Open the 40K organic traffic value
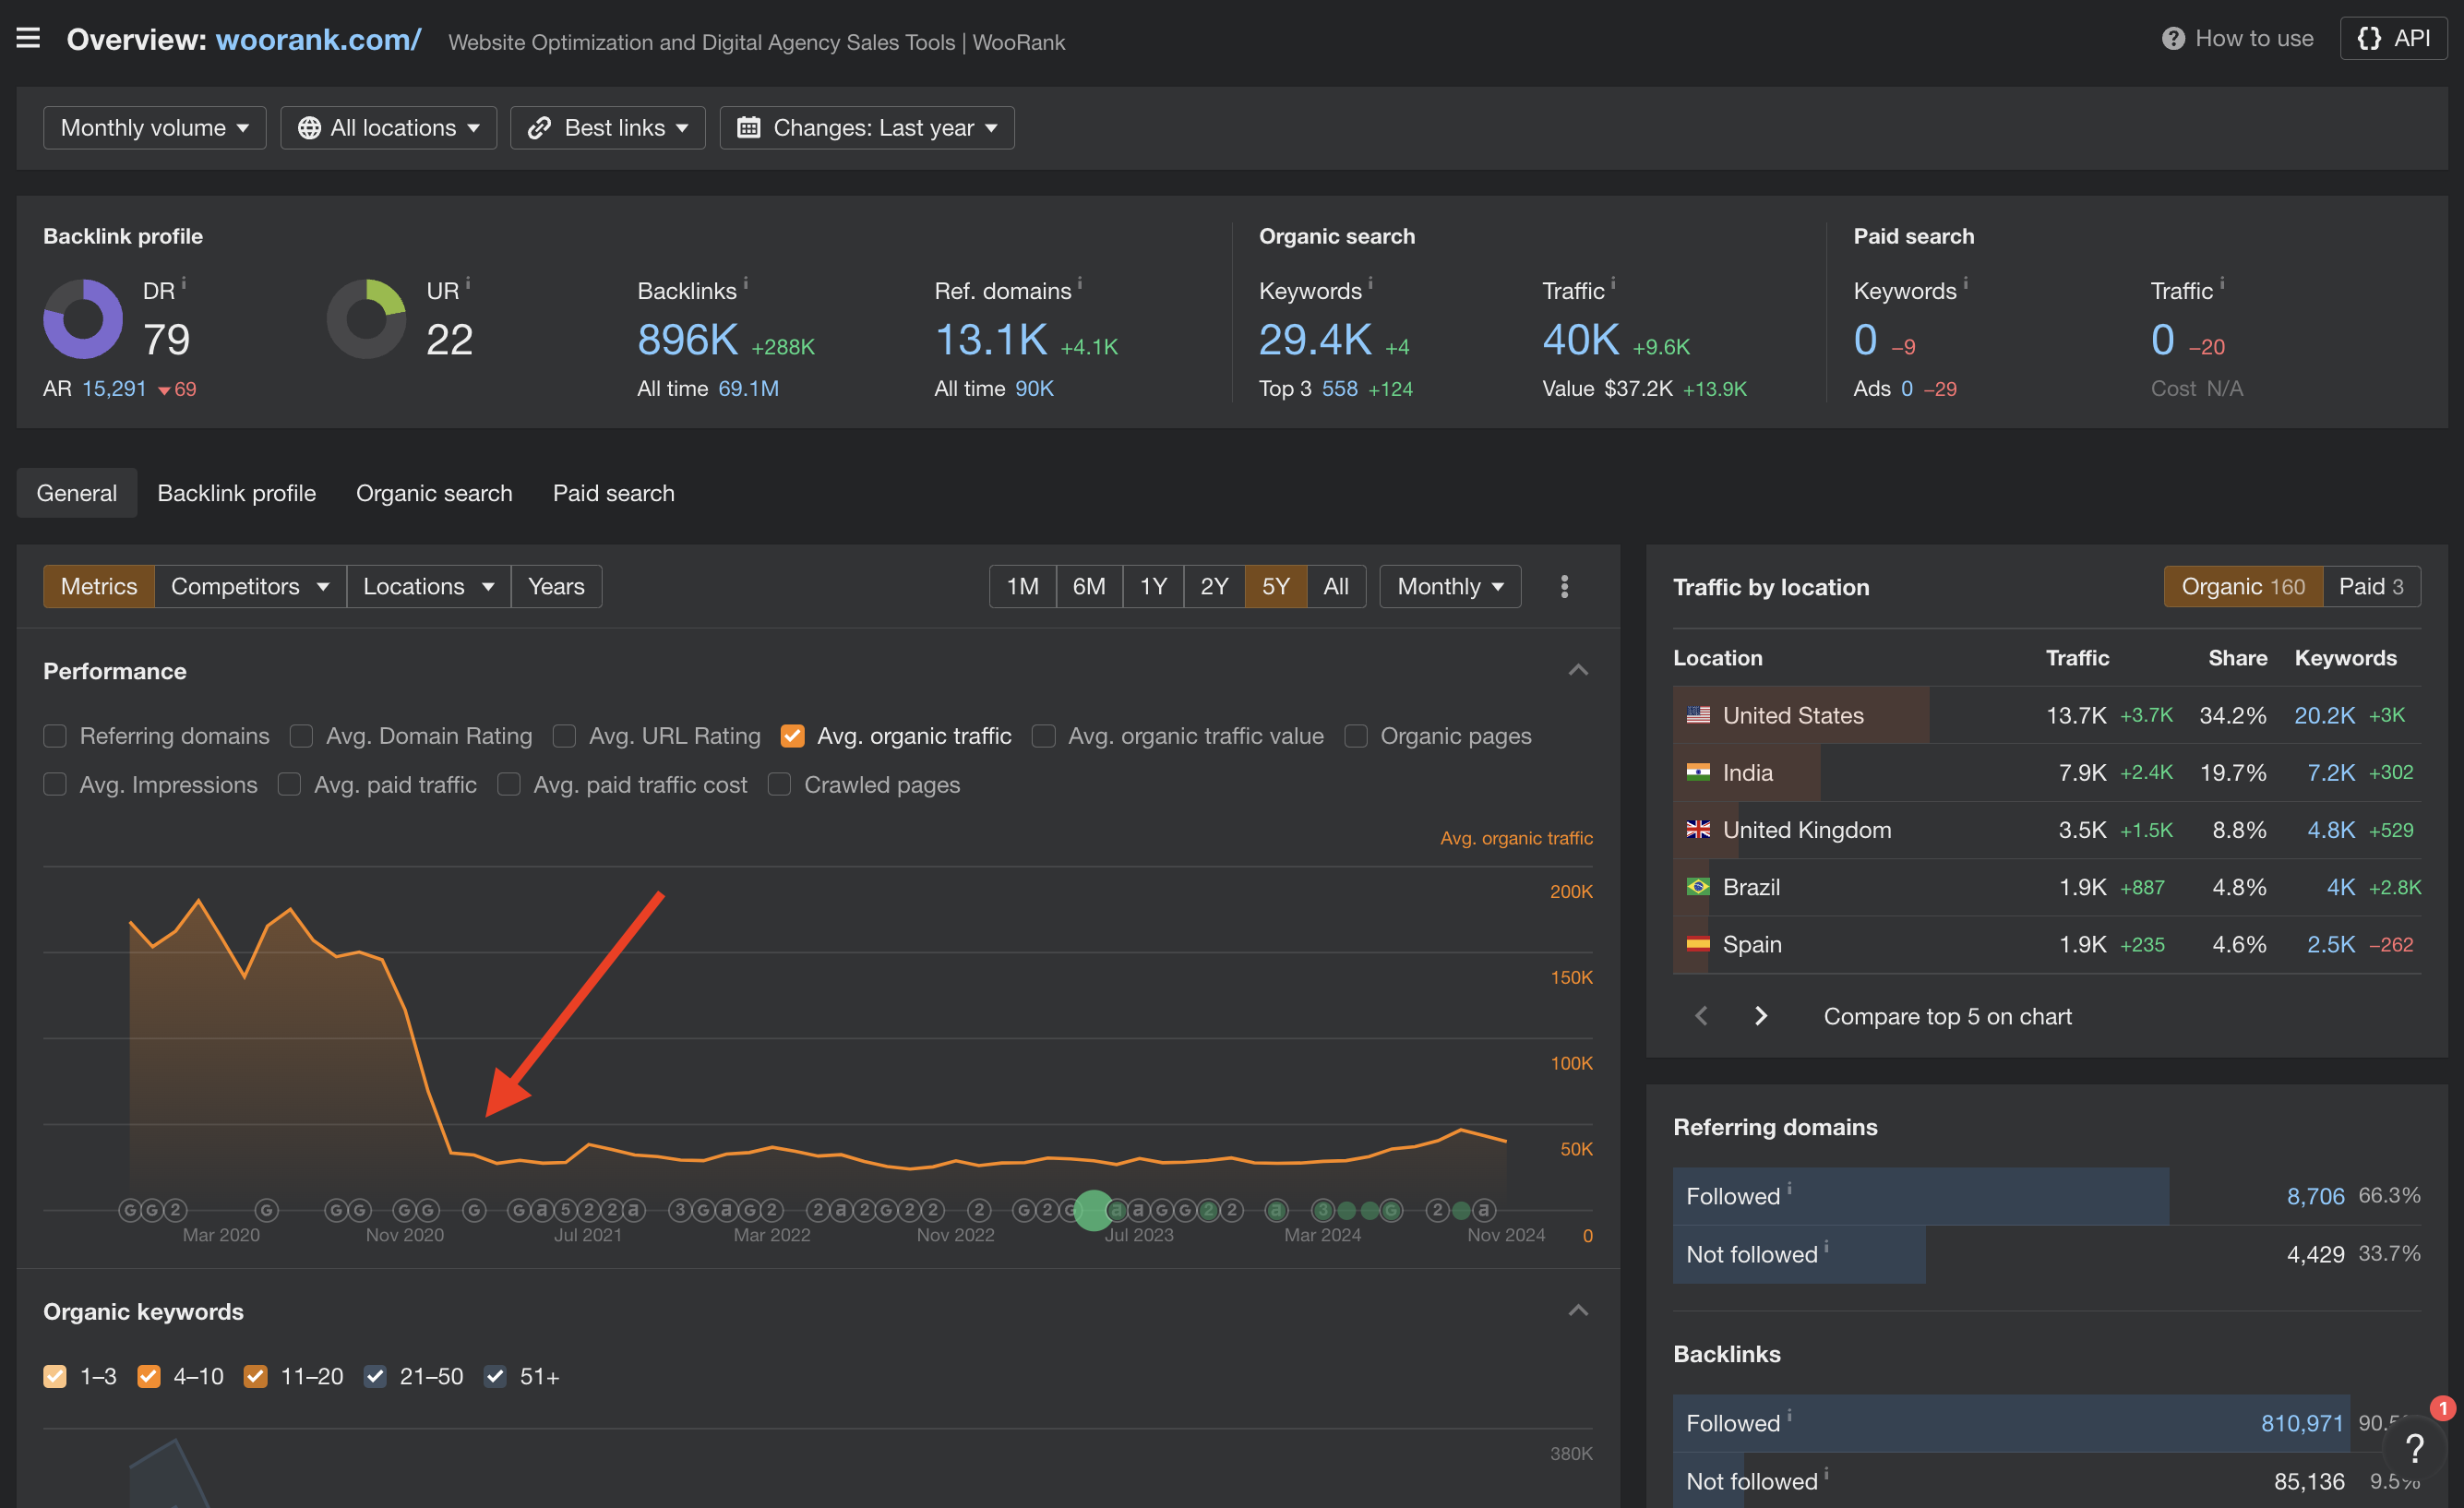Screen dimensions: 2464x1508 click(x=1580, y=340)
